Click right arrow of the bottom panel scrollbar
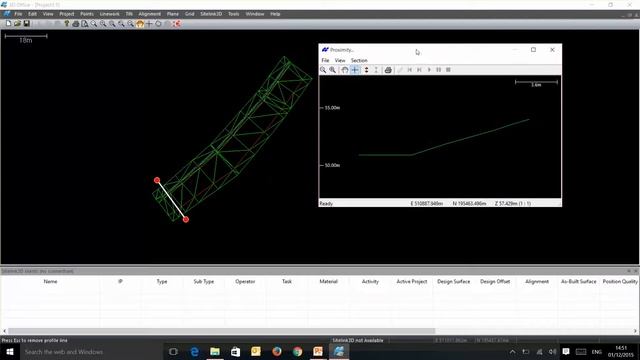Image resolution: width=640 pixels, height=360 pixels. coord(636,331)
